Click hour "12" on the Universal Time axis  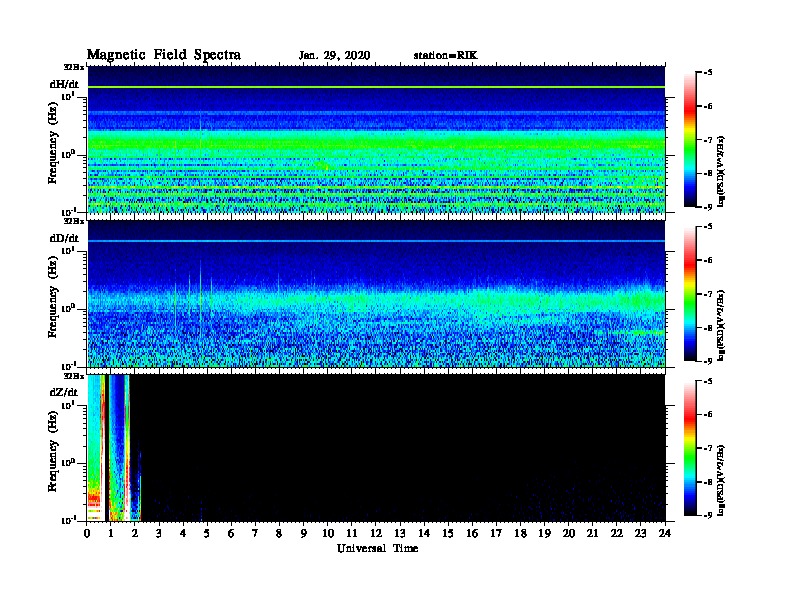[376, 533]
